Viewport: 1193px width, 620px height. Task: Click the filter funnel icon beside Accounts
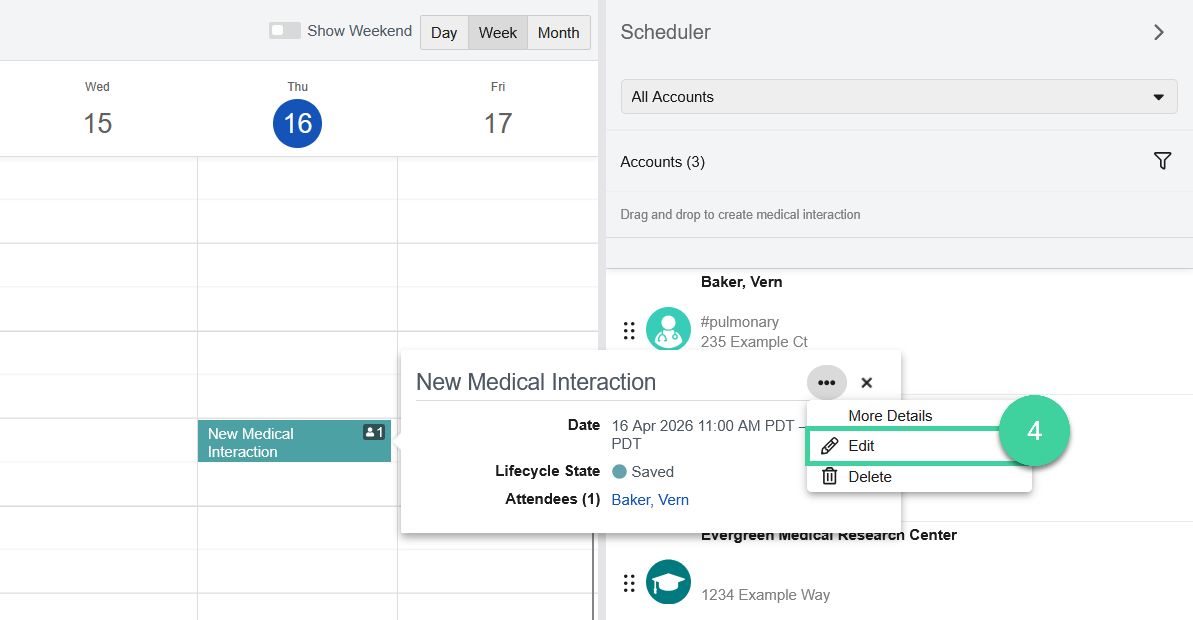coord(1162,161)
